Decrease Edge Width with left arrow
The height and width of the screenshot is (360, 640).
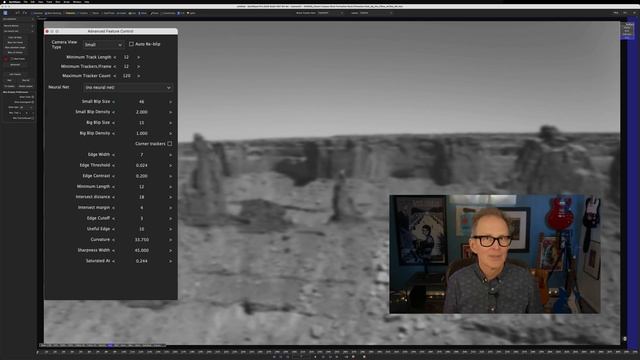pos(113,155)
